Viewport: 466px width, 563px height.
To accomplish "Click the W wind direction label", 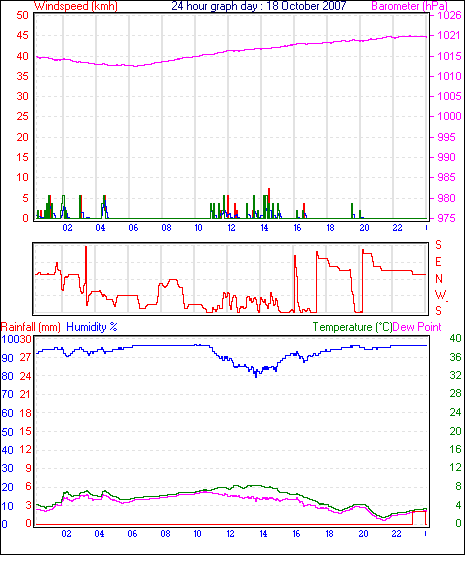I will (440, 295).
